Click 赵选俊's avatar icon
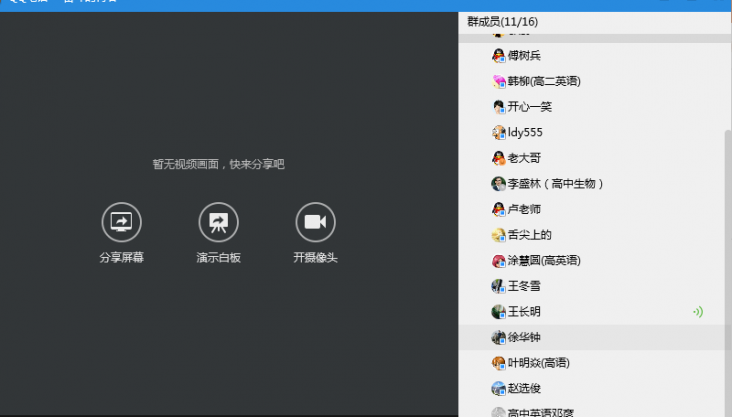Screen dimensions: 732x417 [499, 389]
